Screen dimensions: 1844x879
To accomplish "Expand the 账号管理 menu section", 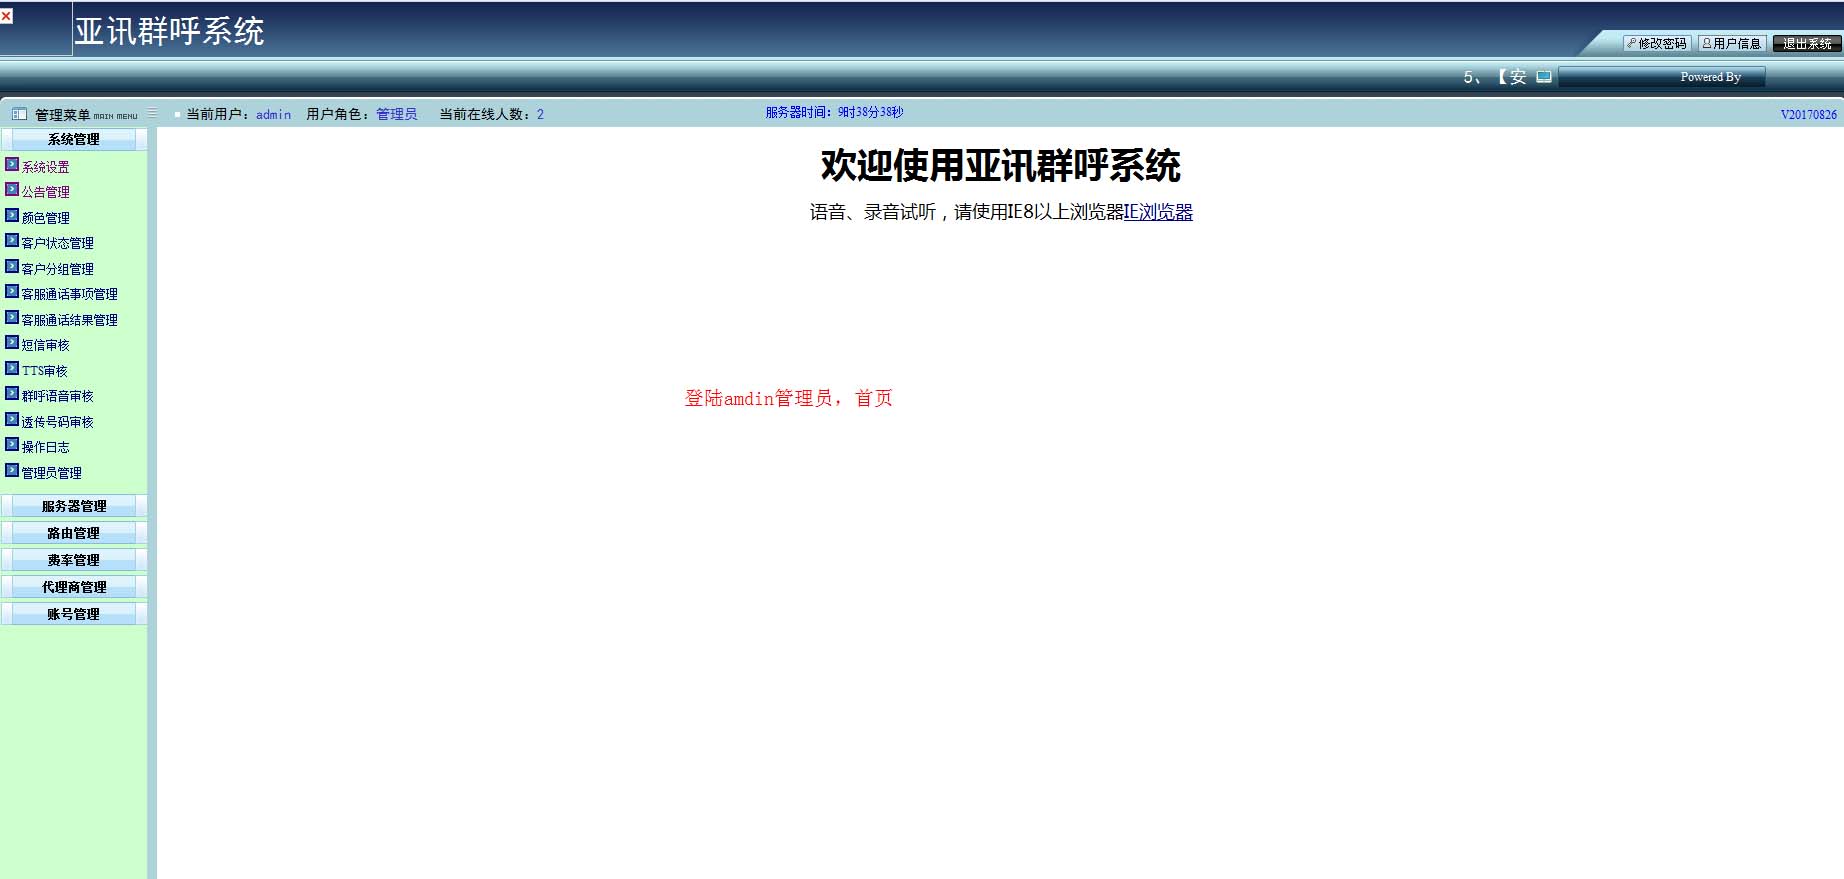I will pyautogui.click(x=74, y=614).
